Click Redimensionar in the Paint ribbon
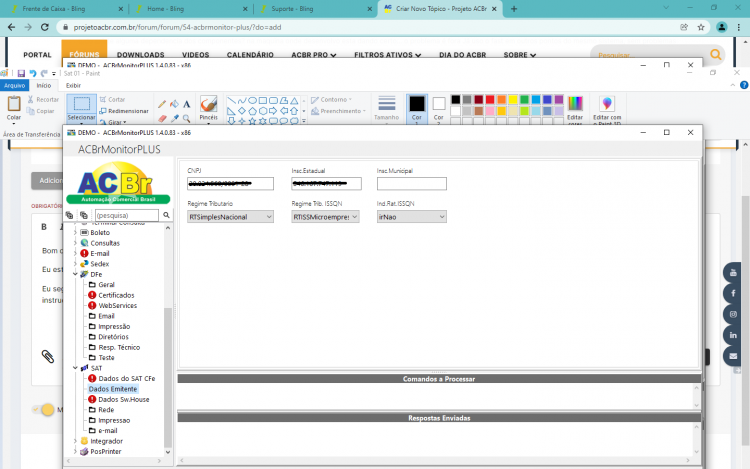 pos(124,111)
